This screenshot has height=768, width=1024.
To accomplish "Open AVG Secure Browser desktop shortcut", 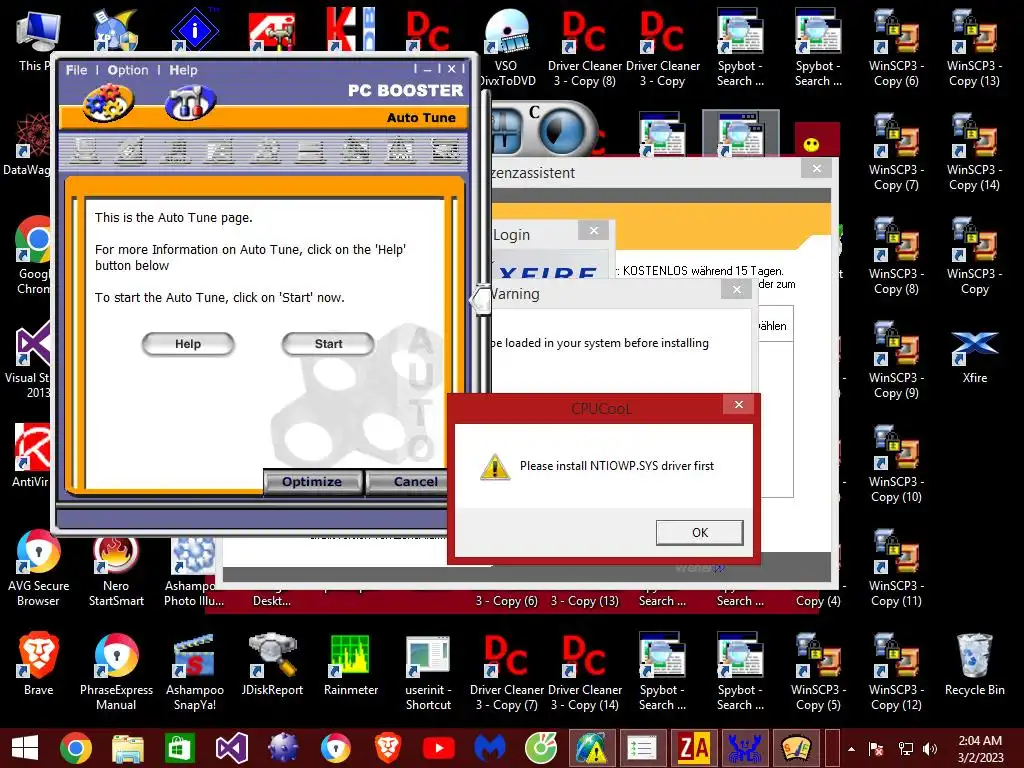I will 38,567.
